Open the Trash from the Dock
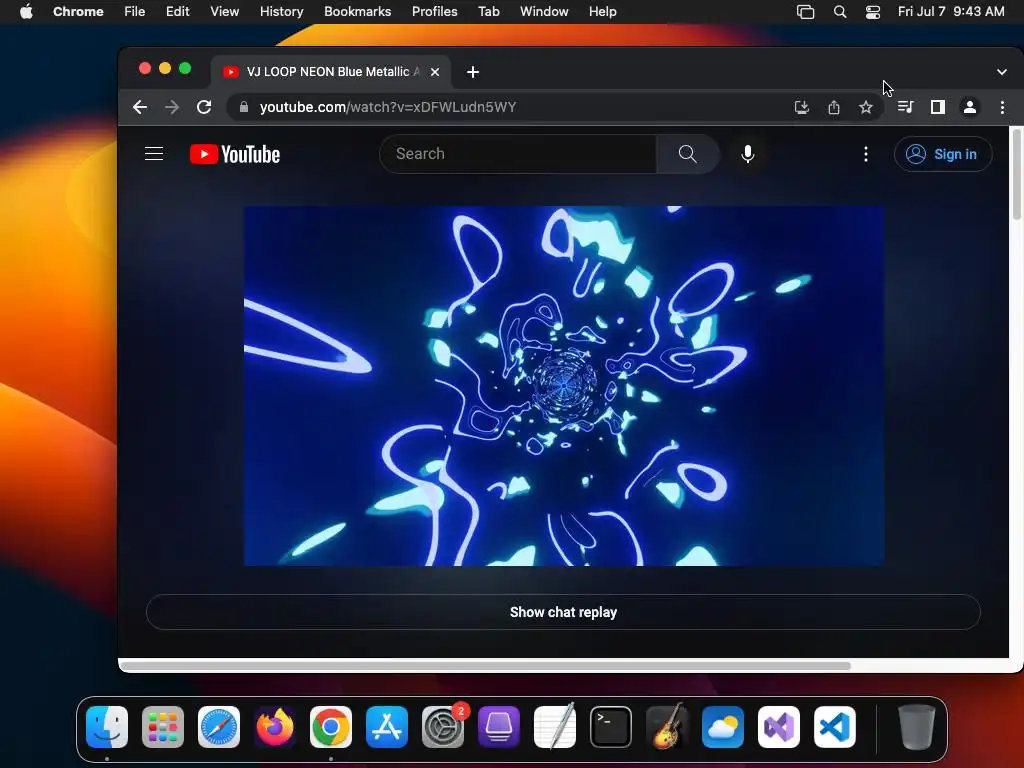The height and width of the screenshot is (768, 1024). pos(917,727)
